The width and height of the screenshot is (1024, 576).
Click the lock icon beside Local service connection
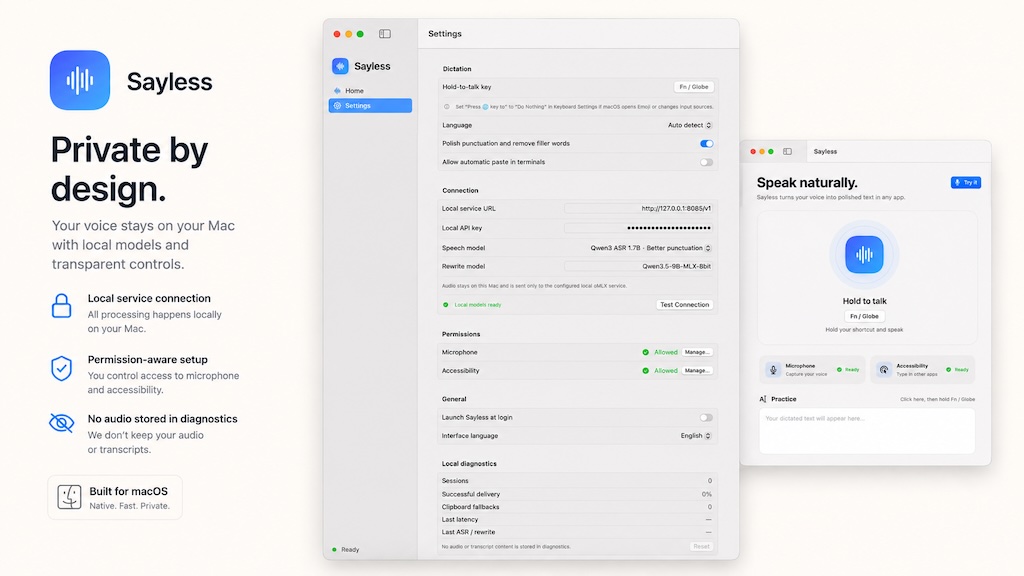[x=61, y=306]
